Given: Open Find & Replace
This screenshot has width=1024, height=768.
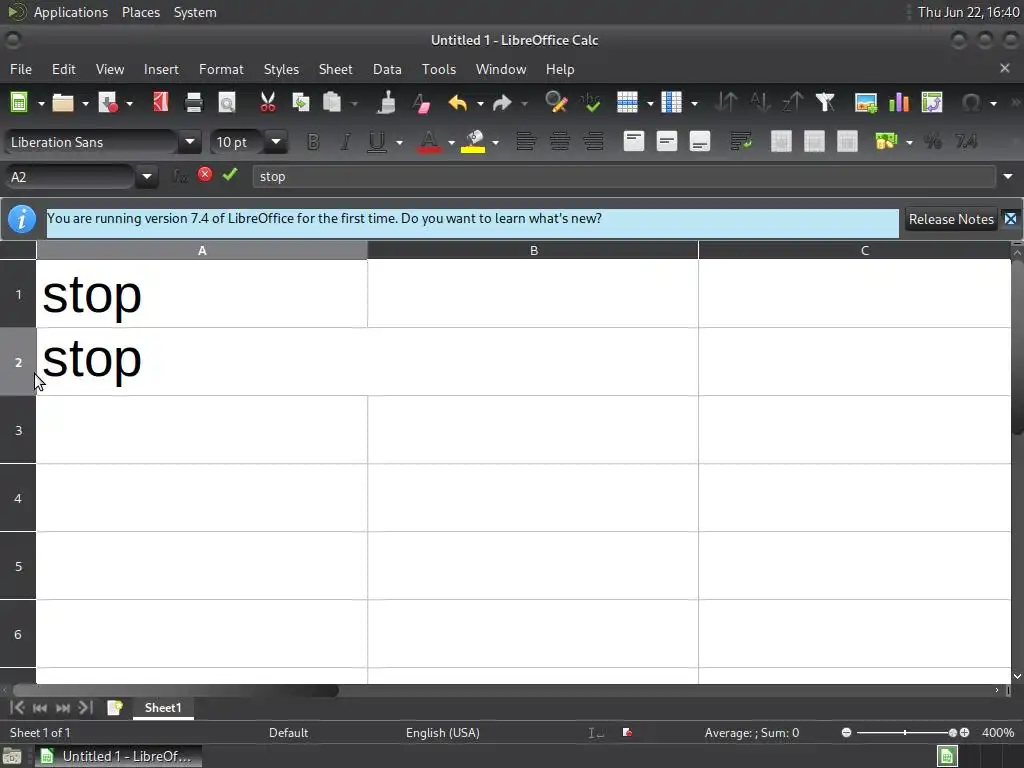Looking at the screenshot, I should (x=556, y=103).
